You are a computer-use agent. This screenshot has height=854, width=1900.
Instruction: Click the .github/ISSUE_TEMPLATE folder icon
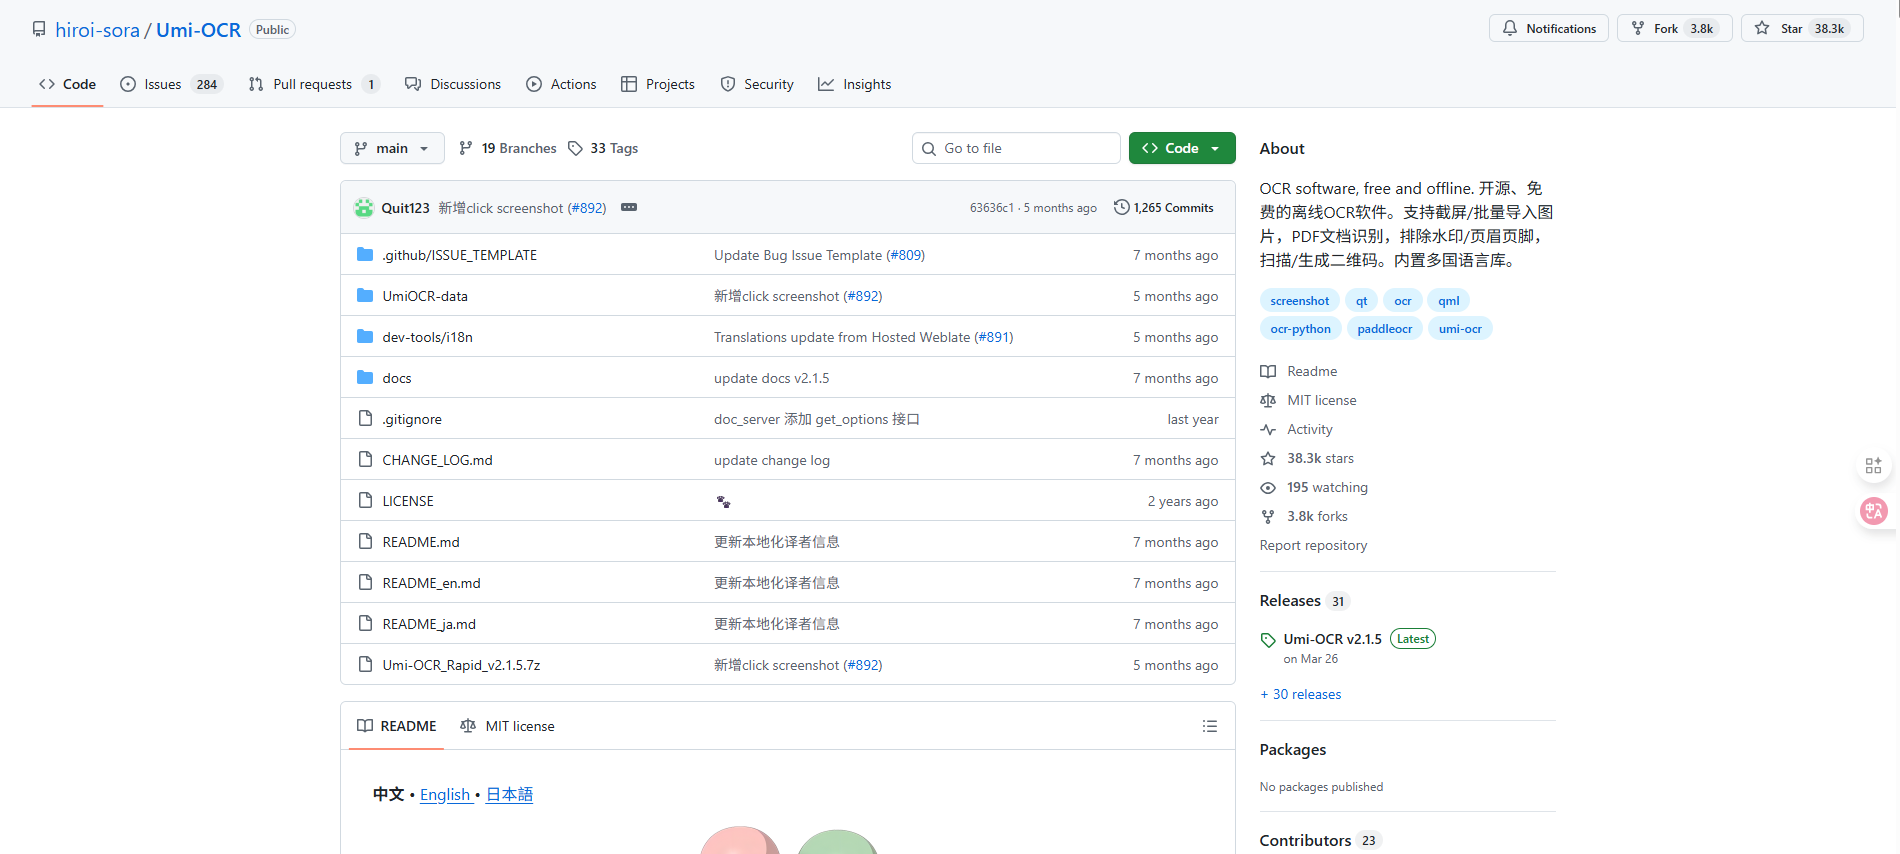(x=365, y=254)
